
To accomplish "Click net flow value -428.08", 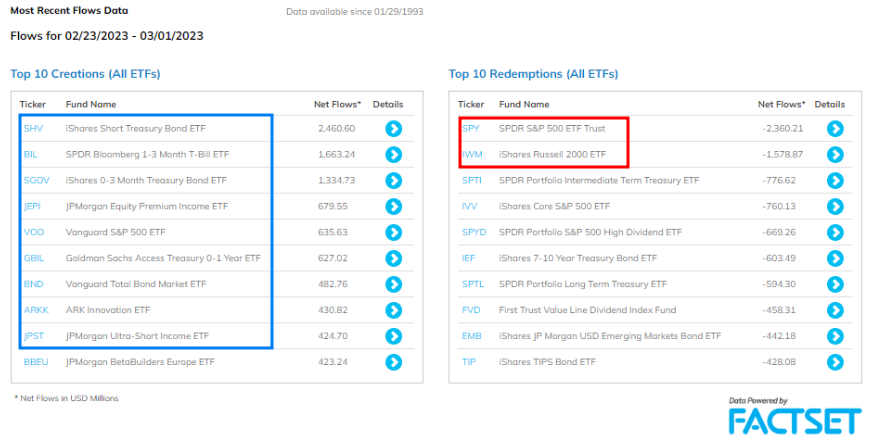I will click(779, 362).
